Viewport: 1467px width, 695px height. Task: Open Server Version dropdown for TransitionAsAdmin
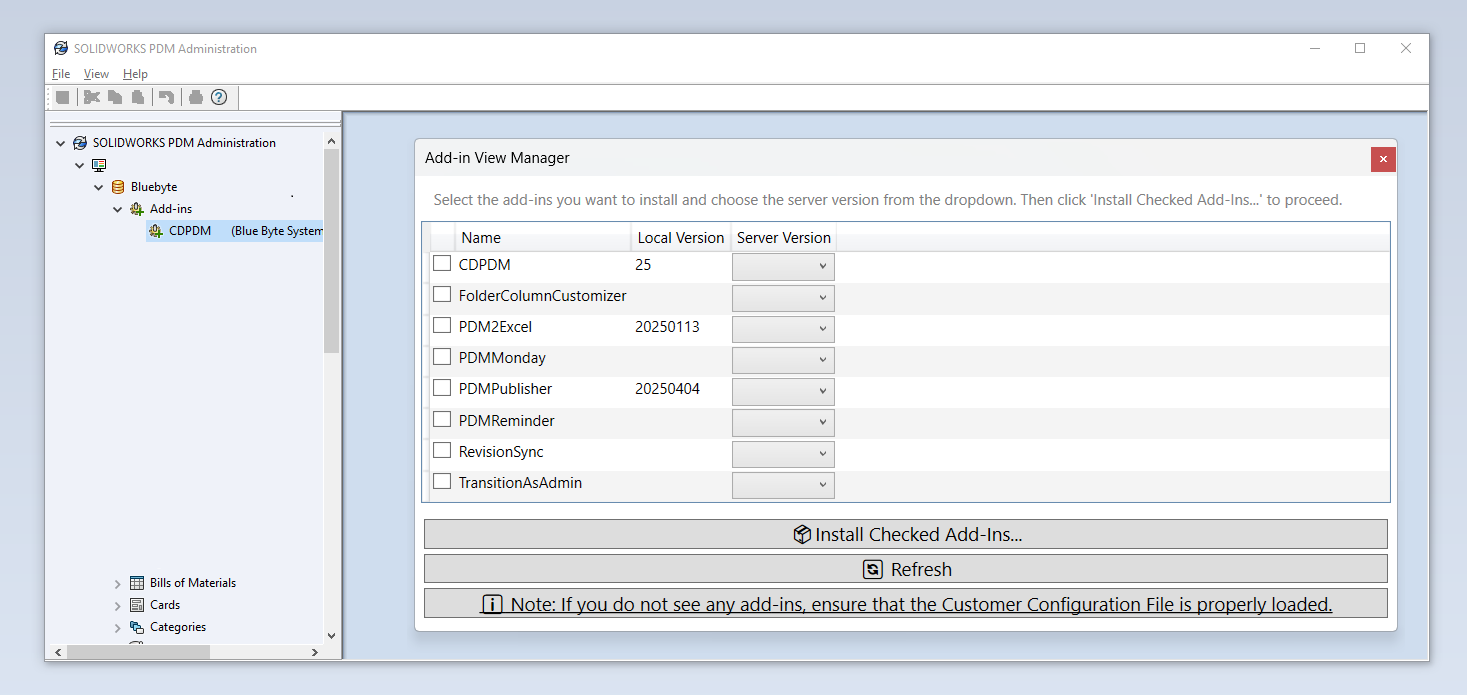783,485
